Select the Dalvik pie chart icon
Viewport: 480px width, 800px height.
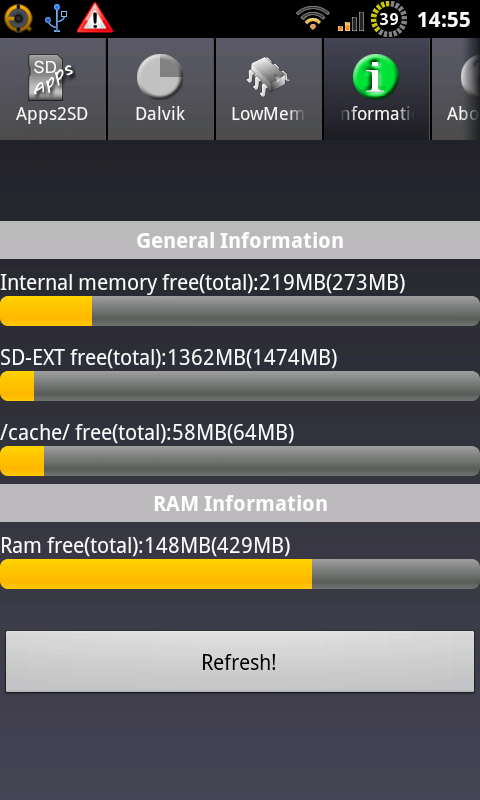tap(160, 77)
